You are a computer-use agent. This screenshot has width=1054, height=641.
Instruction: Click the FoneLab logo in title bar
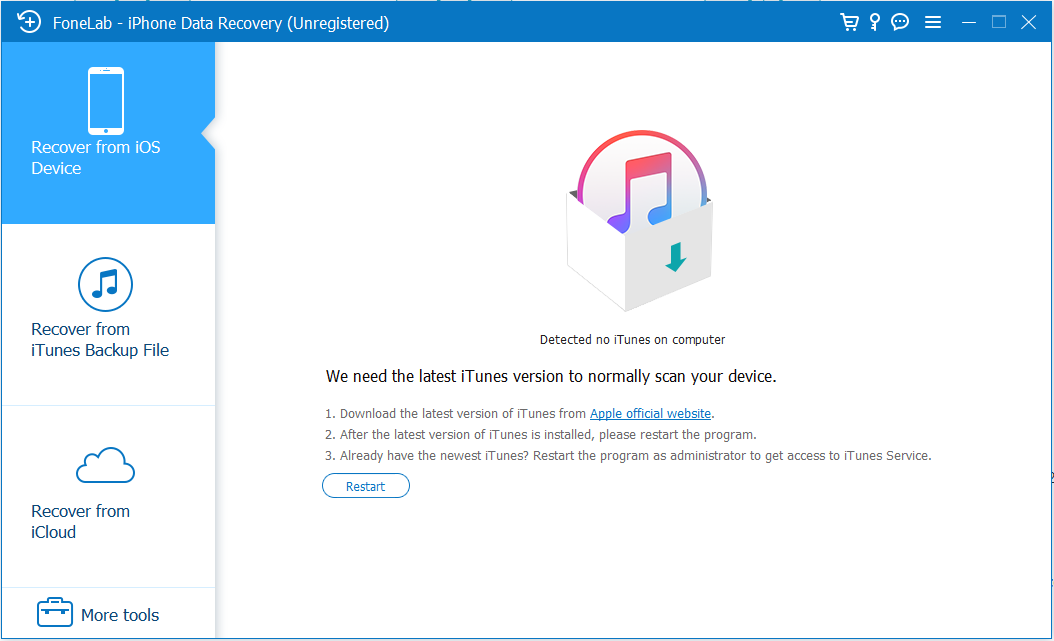pos(29,22)
